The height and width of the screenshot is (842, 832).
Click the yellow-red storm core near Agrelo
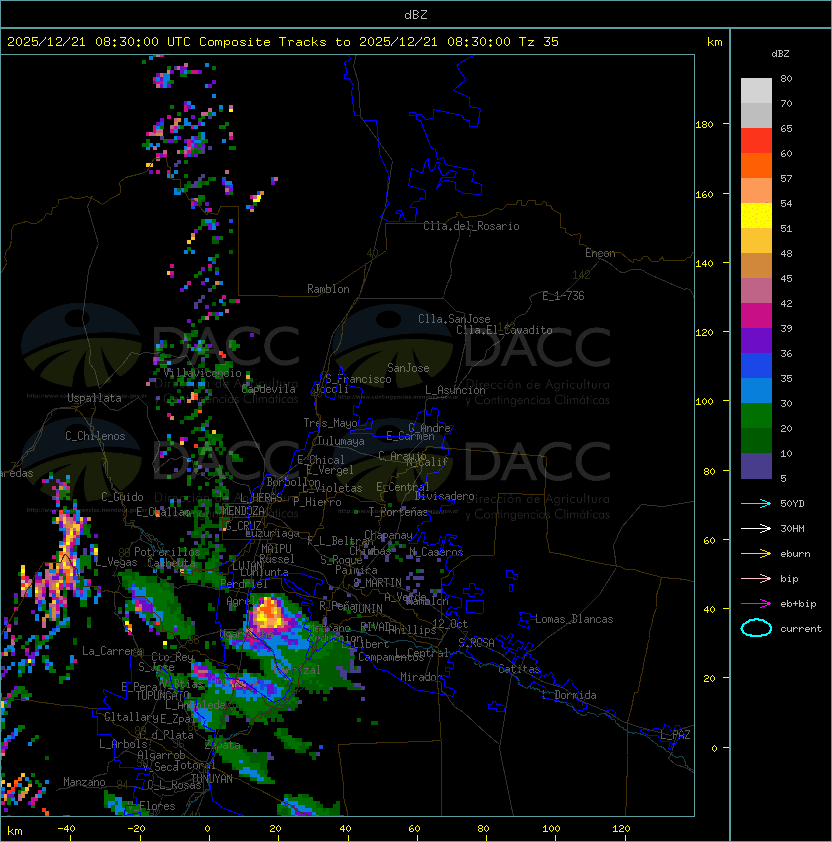(x=267, y=613)
